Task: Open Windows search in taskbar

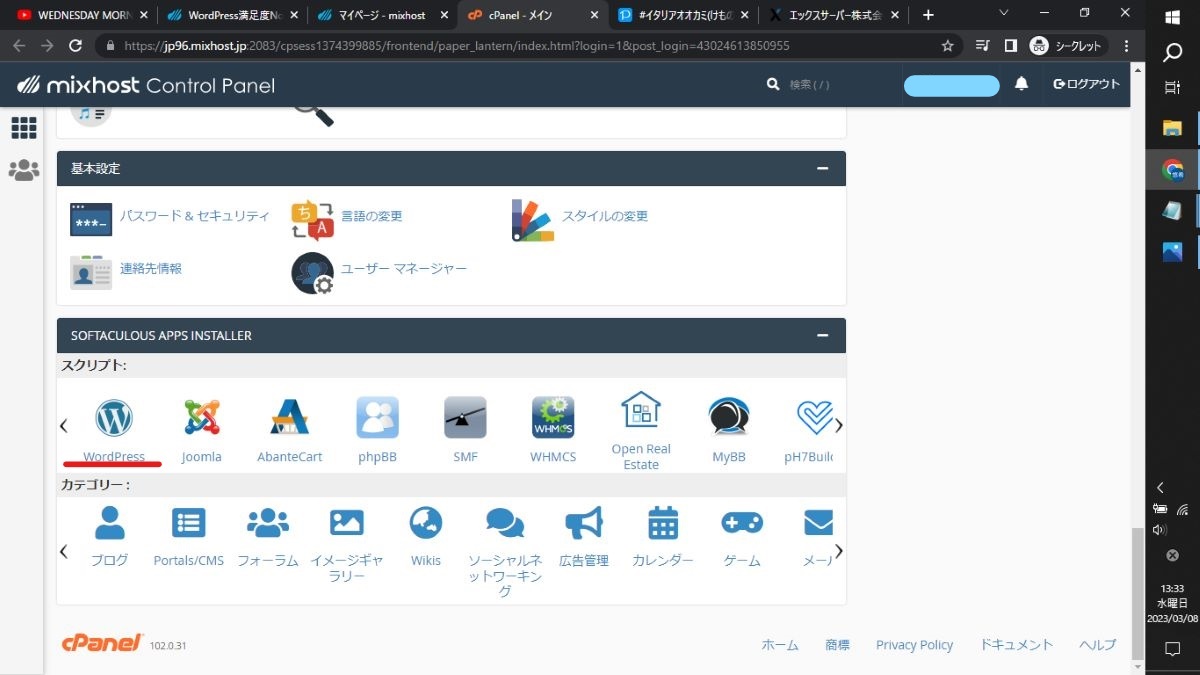Action: coord(1173,52)
